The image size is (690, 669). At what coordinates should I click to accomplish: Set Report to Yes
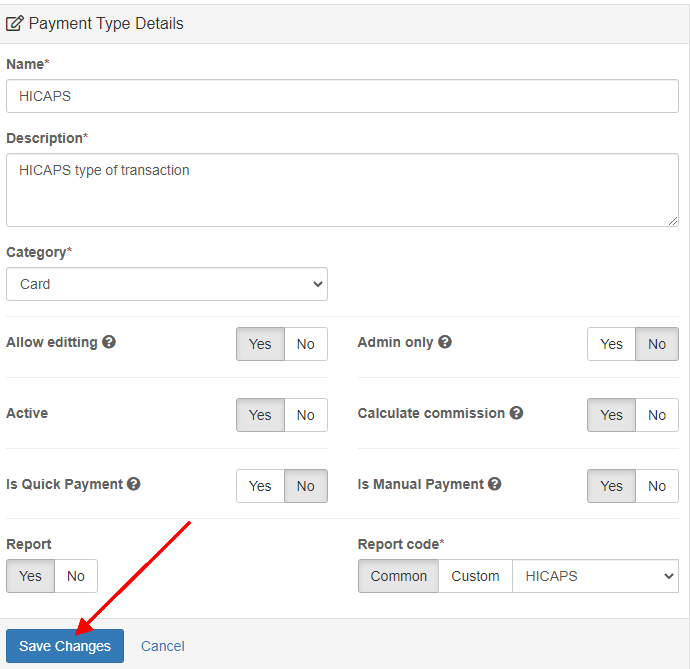(x=30, y=576)
